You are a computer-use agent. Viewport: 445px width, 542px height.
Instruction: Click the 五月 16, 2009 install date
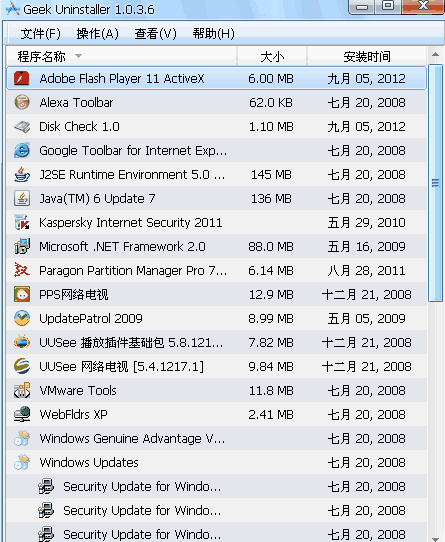point(367,246)
